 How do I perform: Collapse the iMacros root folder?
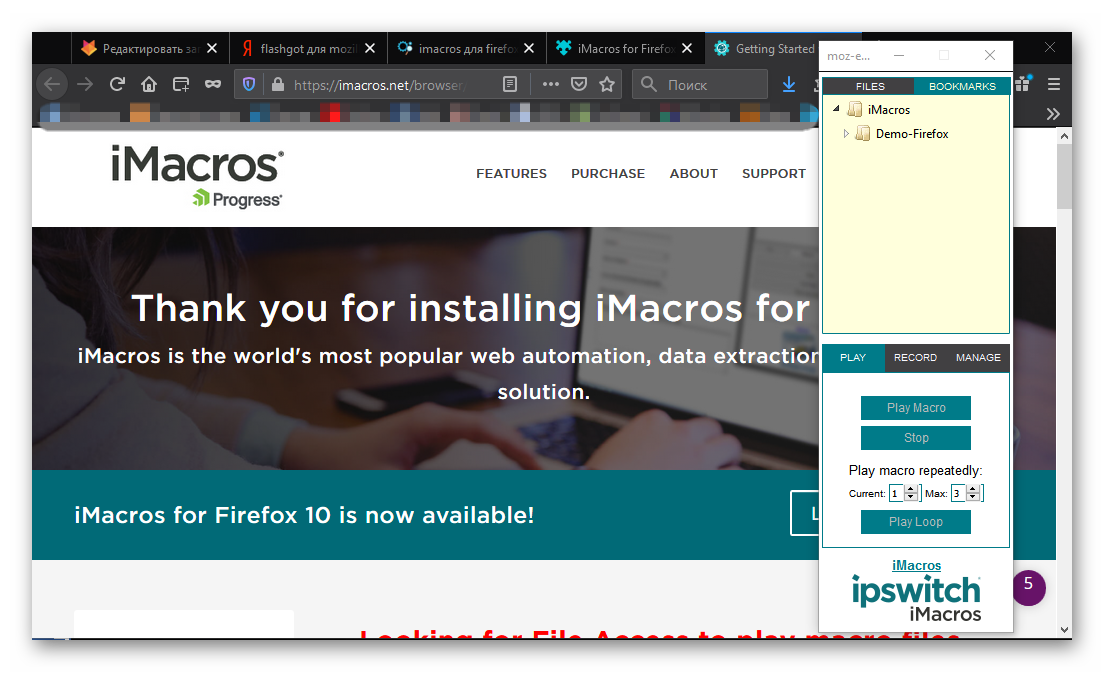coord(835,110)
